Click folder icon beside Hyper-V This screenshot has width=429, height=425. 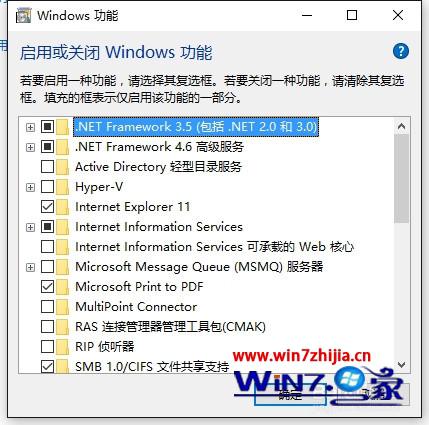coord(63,187)
